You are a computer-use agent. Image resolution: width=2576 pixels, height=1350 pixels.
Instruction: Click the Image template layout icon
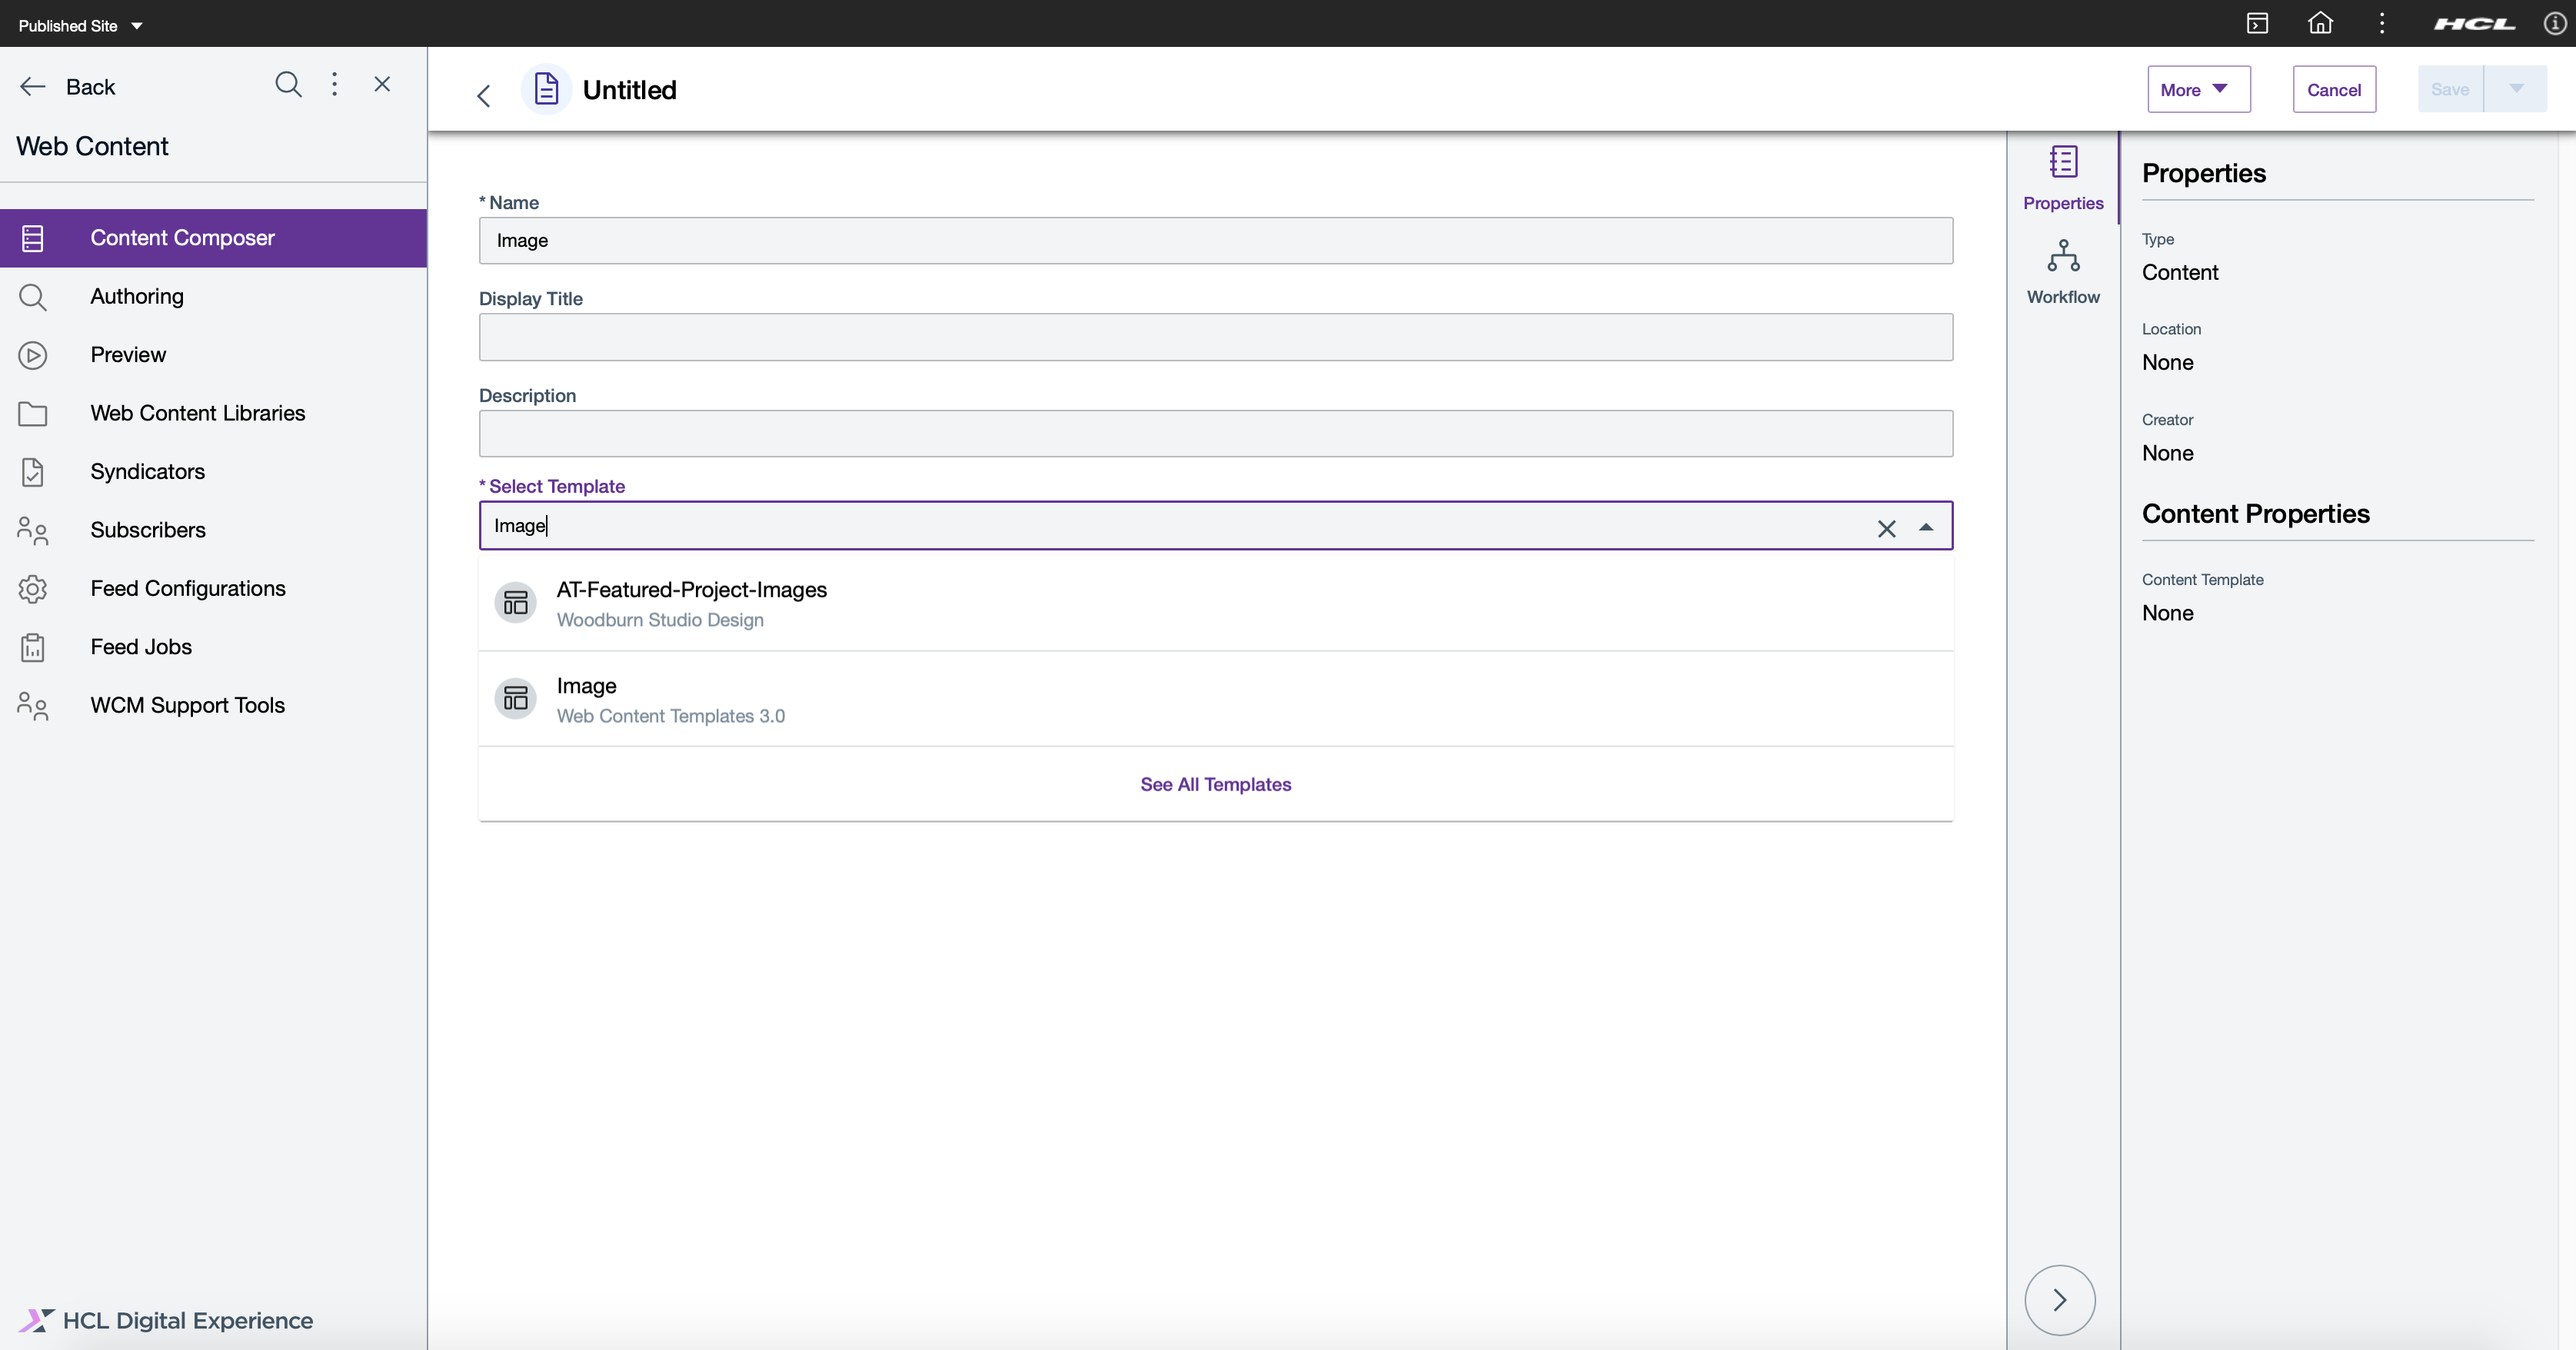pyautogui.click(x=516, y=699)
